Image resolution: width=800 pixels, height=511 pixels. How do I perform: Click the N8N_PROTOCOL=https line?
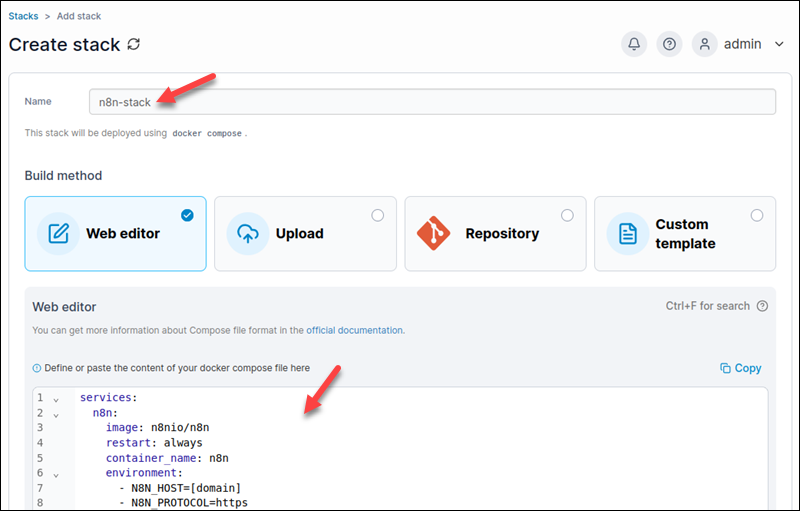[183, 502]
